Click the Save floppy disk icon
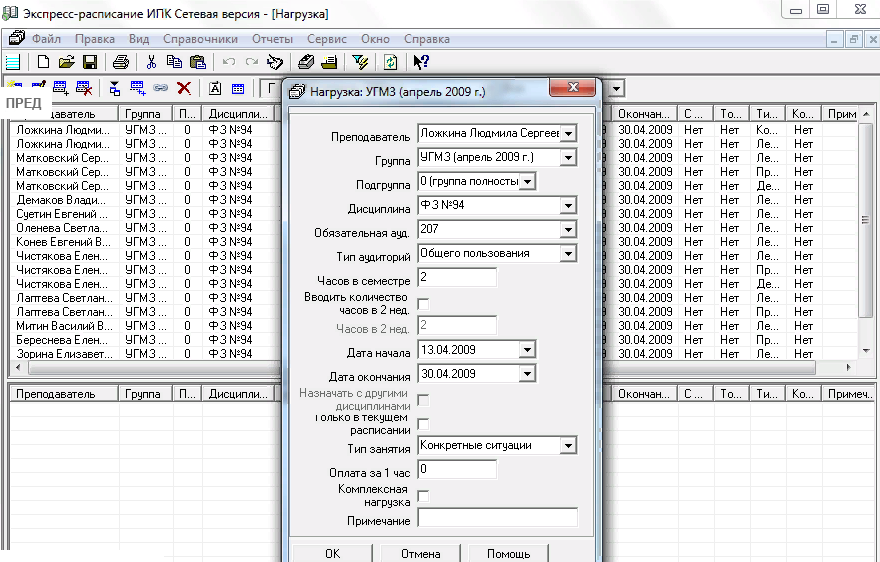 (89, 62)
